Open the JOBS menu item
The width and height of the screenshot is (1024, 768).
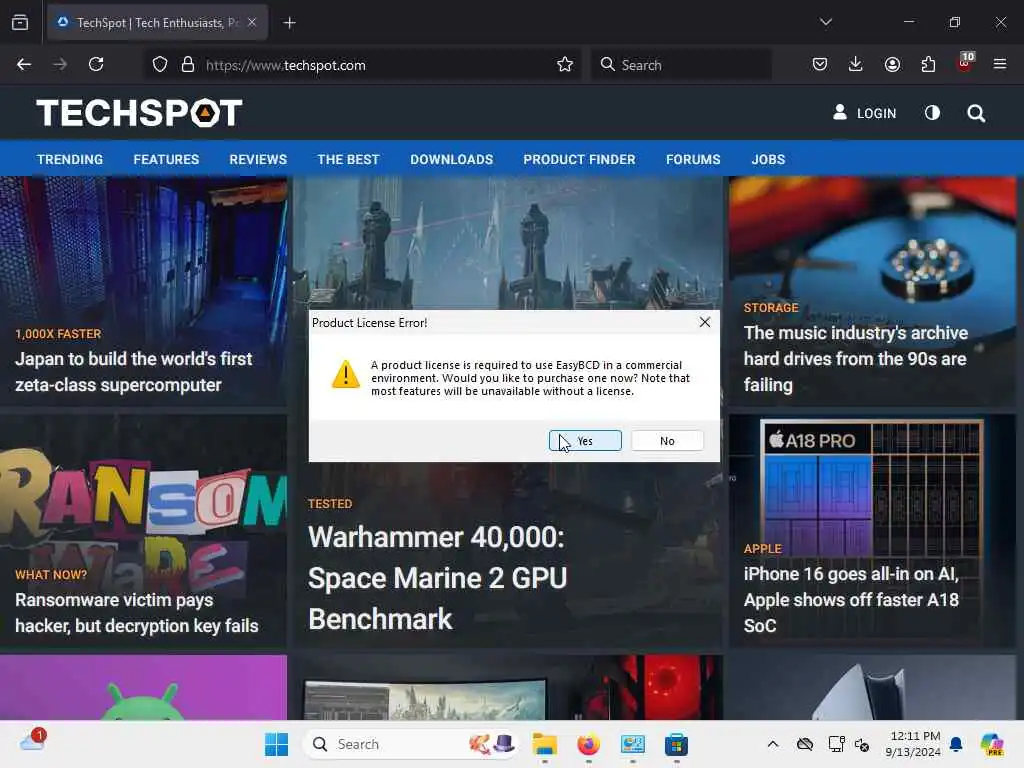click(x=768, y=159)
